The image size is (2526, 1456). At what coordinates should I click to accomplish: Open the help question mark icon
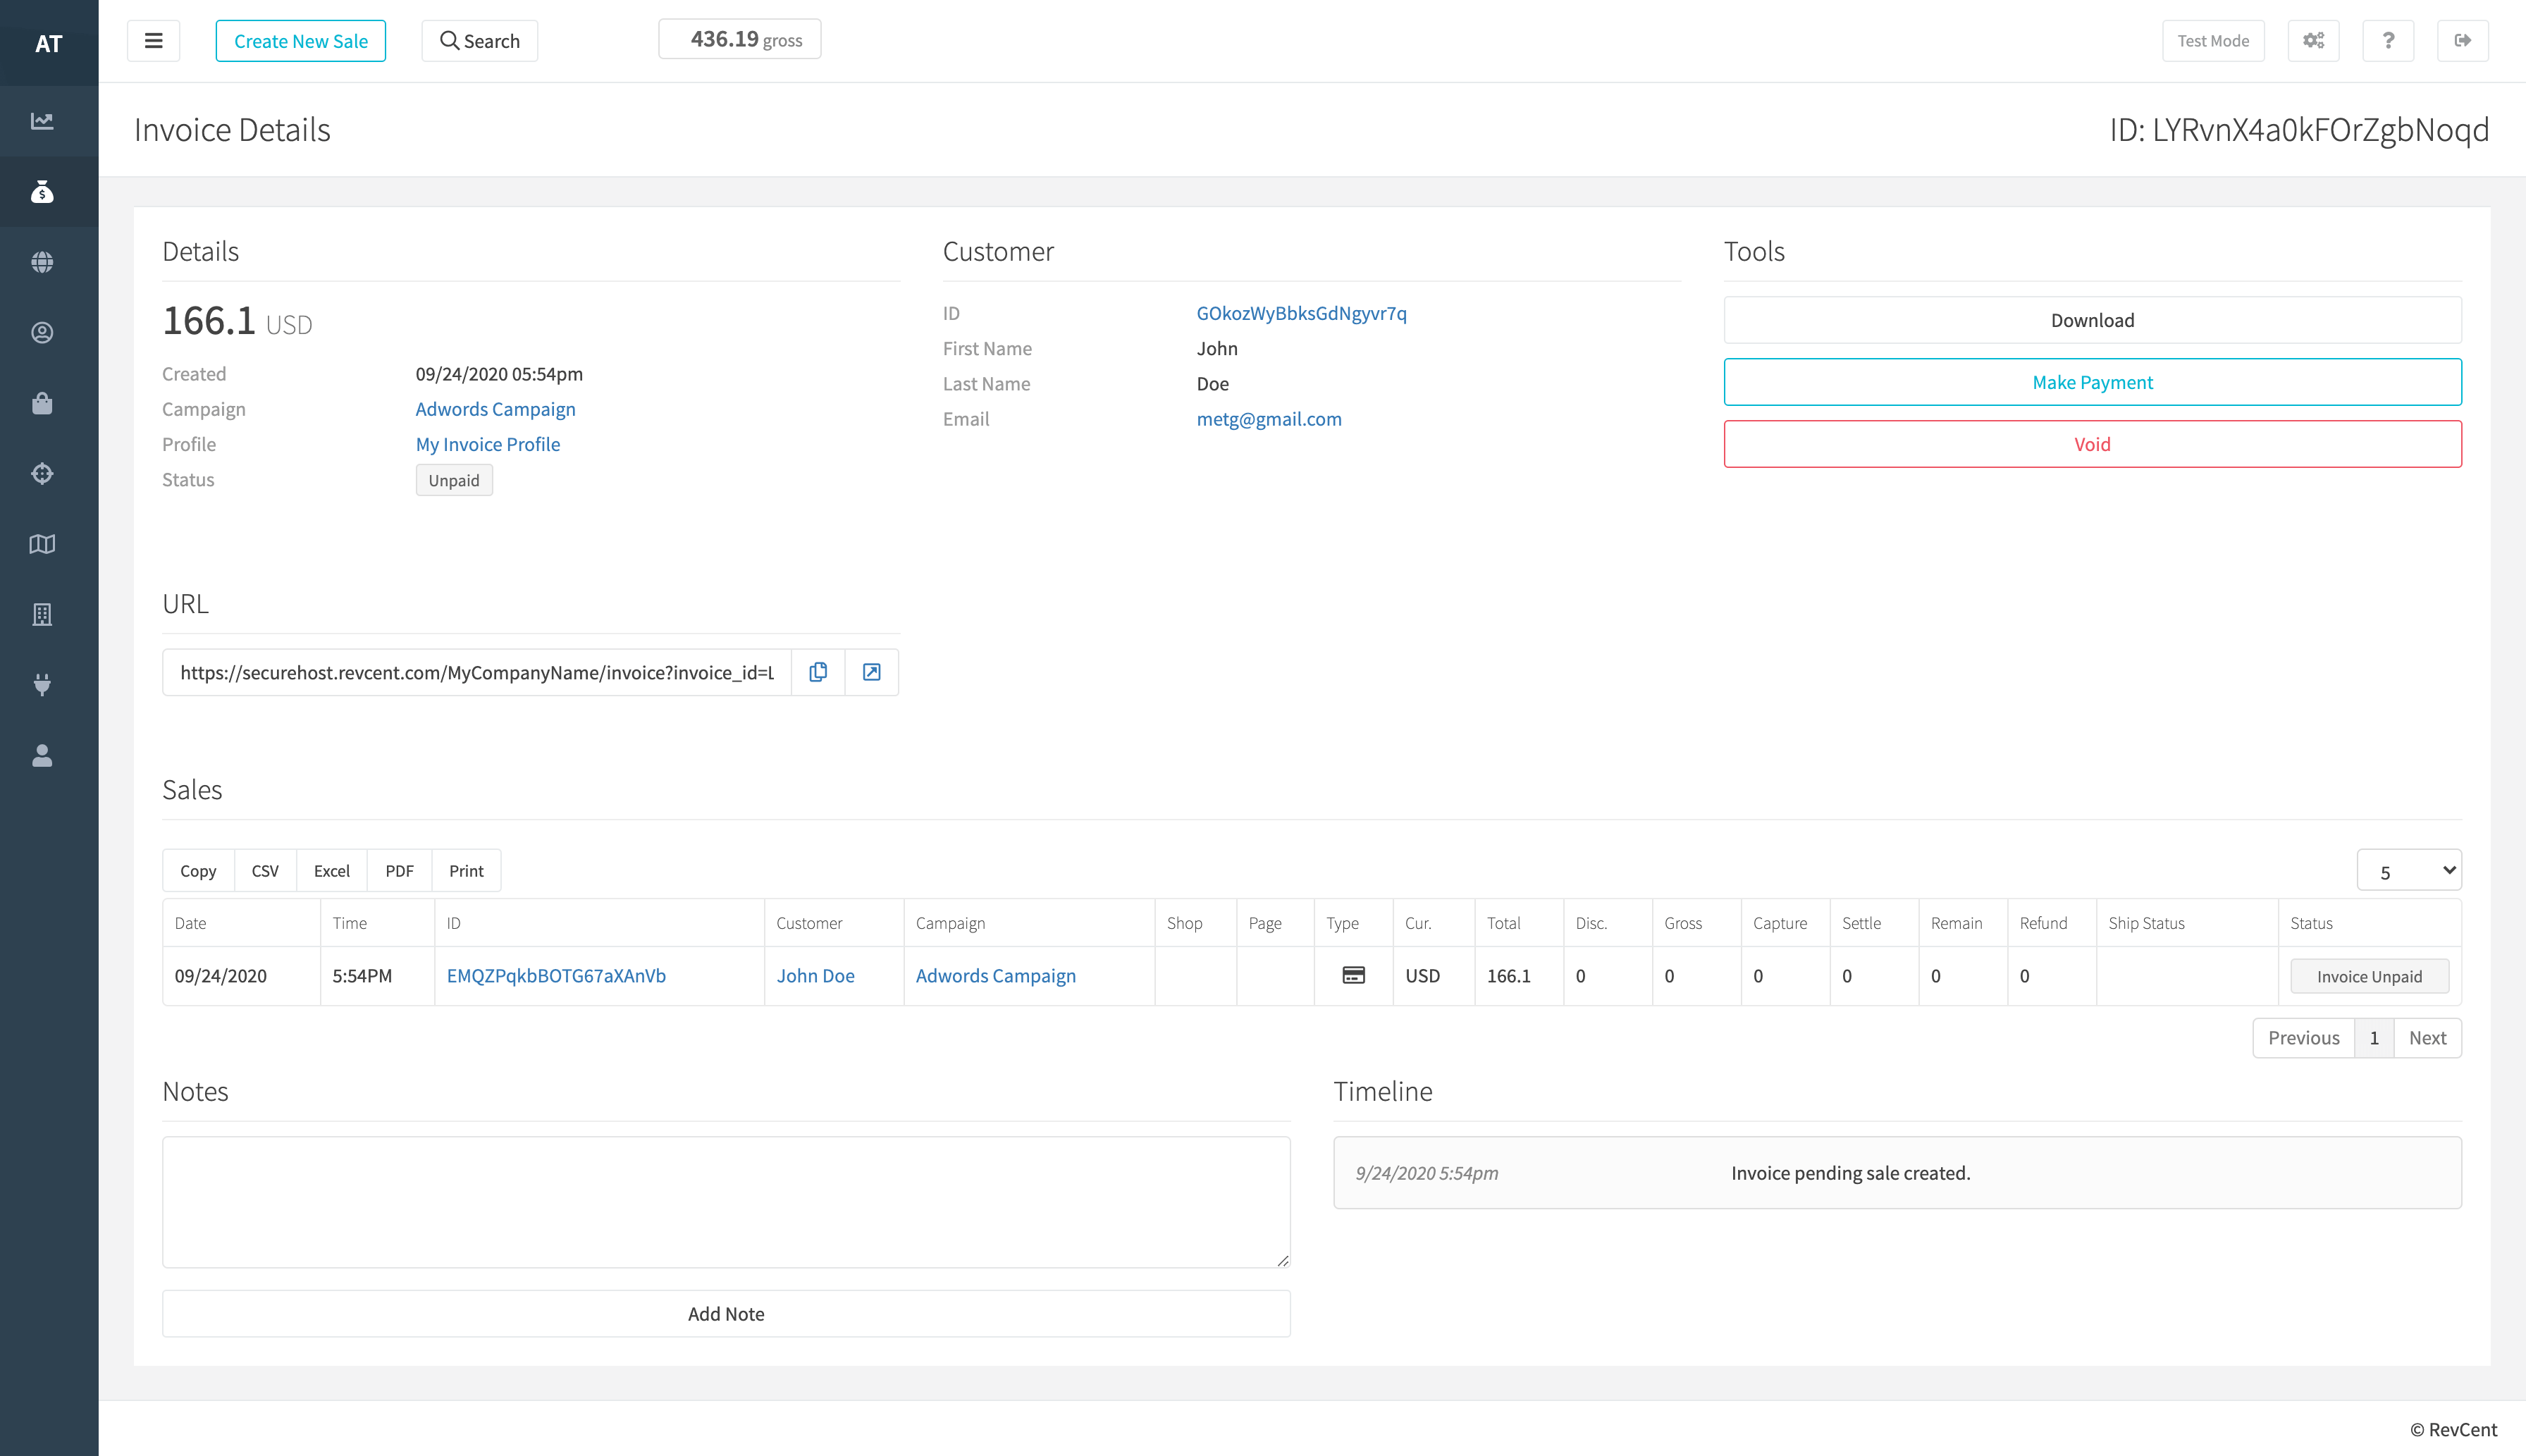pos(2388,41)
